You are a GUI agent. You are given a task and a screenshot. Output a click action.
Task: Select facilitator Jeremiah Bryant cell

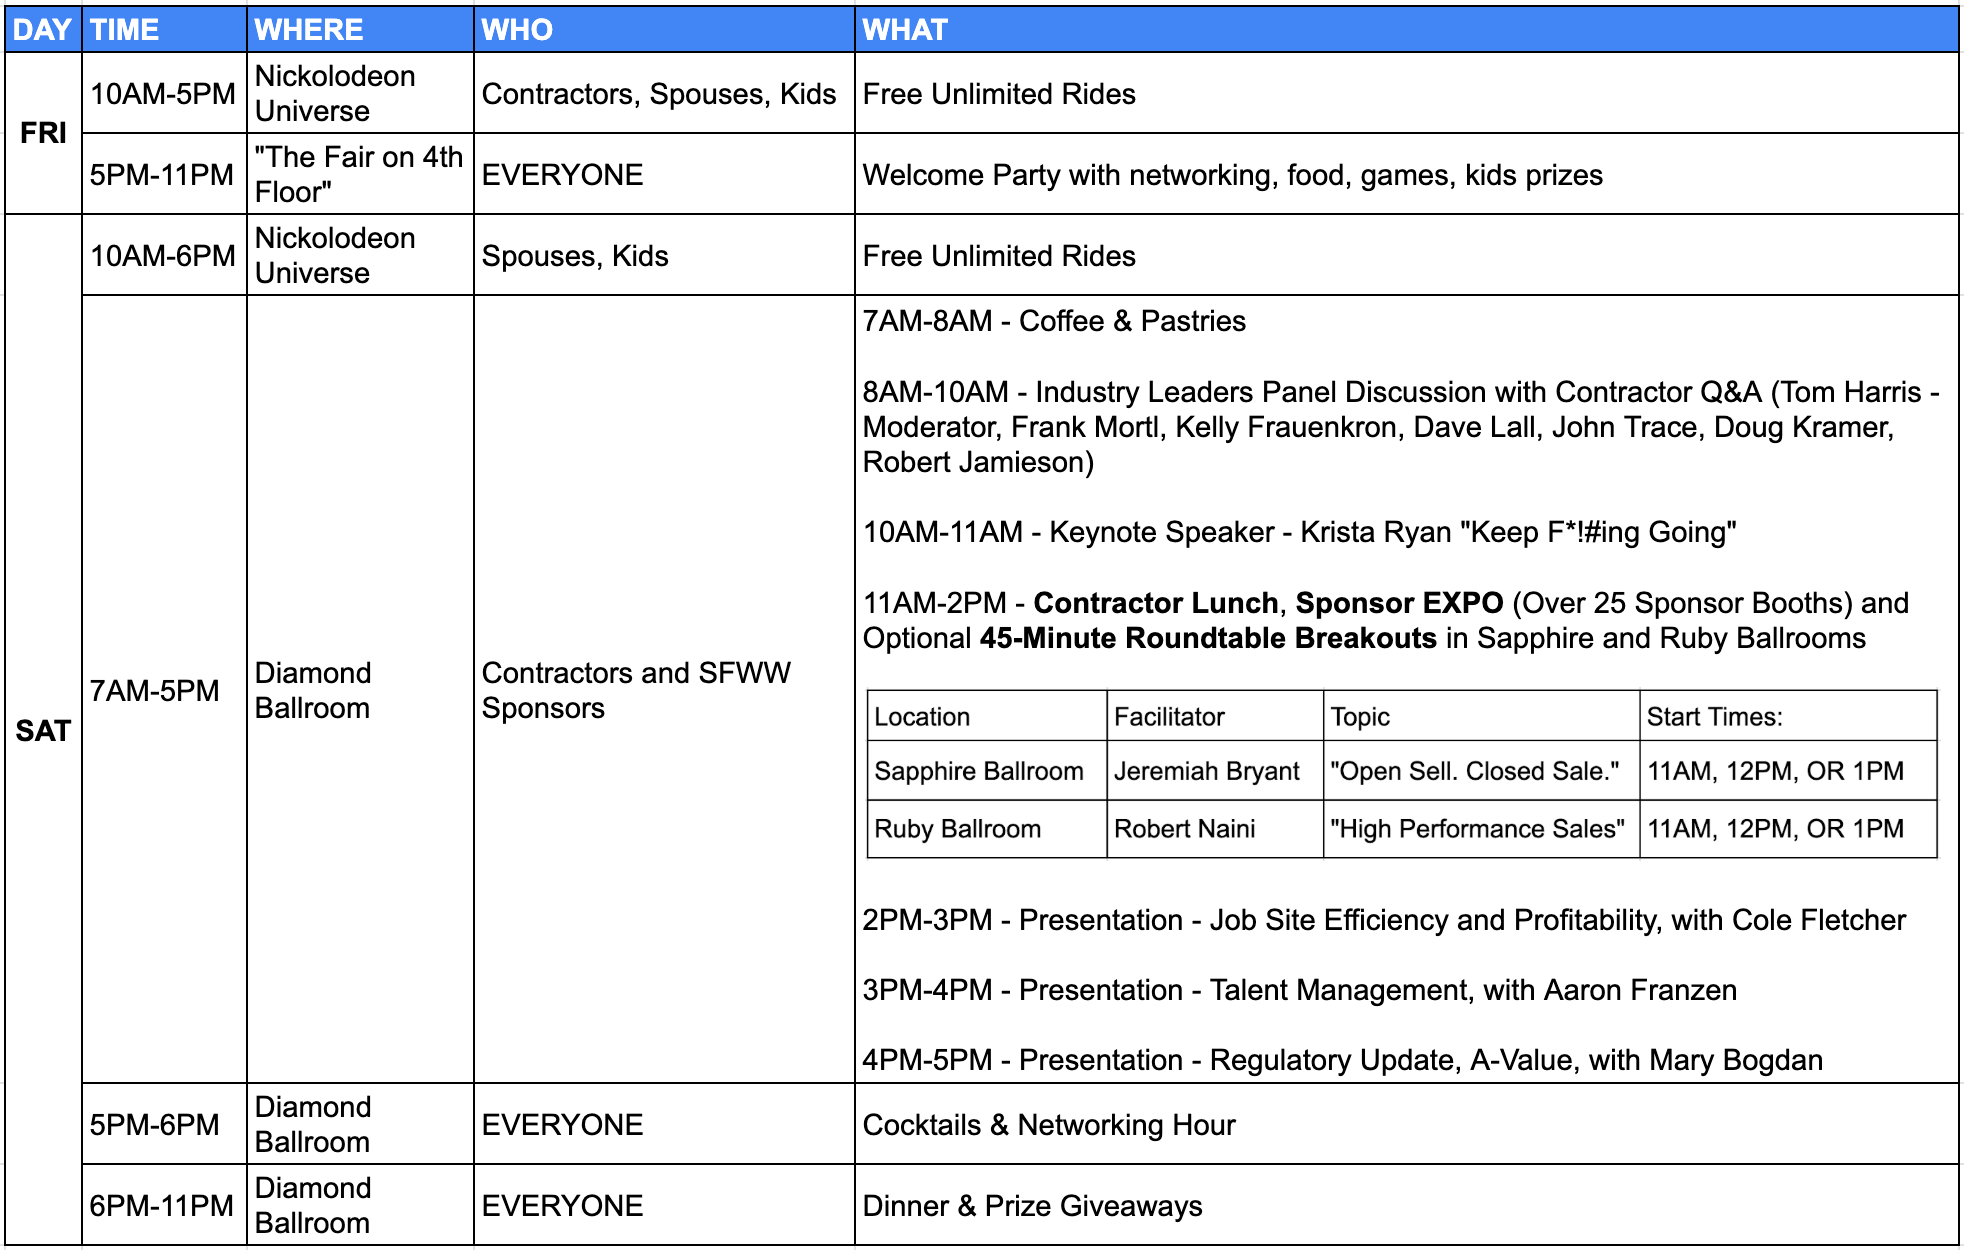(1207, 771)
